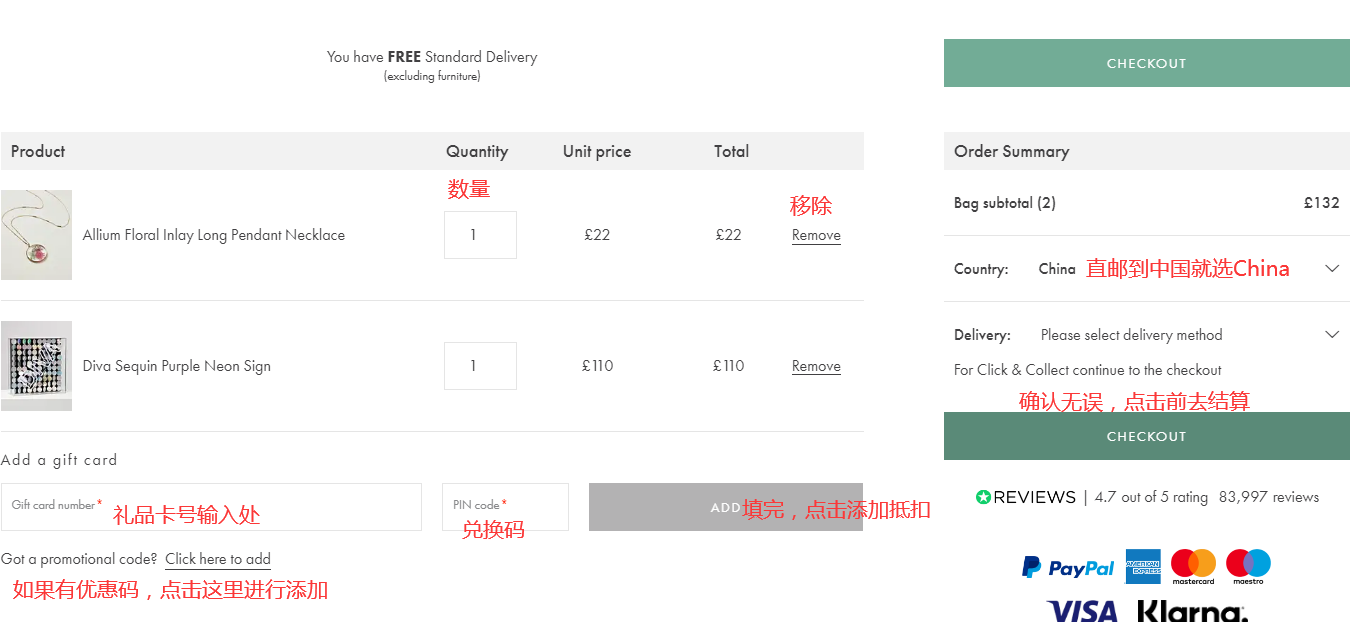Click the Klarna payment logo
This screenshot has height=622, width=1360.
pyautogui.click(x=1192, y=610)
